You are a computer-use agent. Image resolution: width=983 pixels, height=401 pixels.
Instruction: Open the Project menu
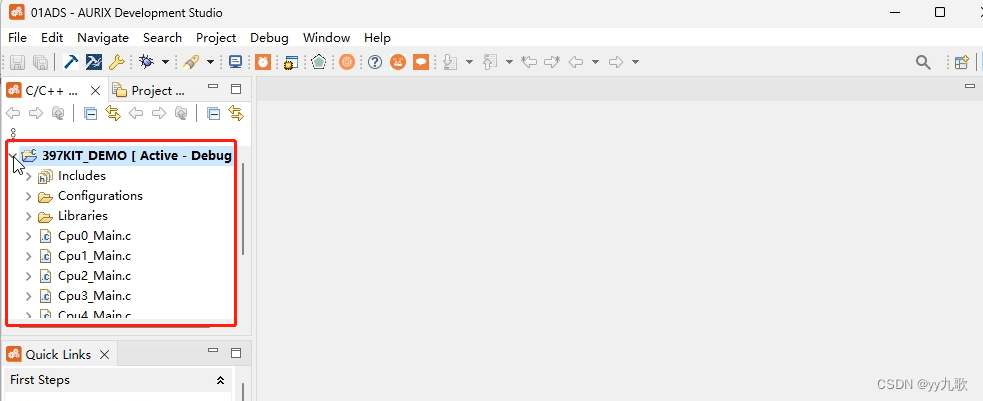click(x=216, y=37)
